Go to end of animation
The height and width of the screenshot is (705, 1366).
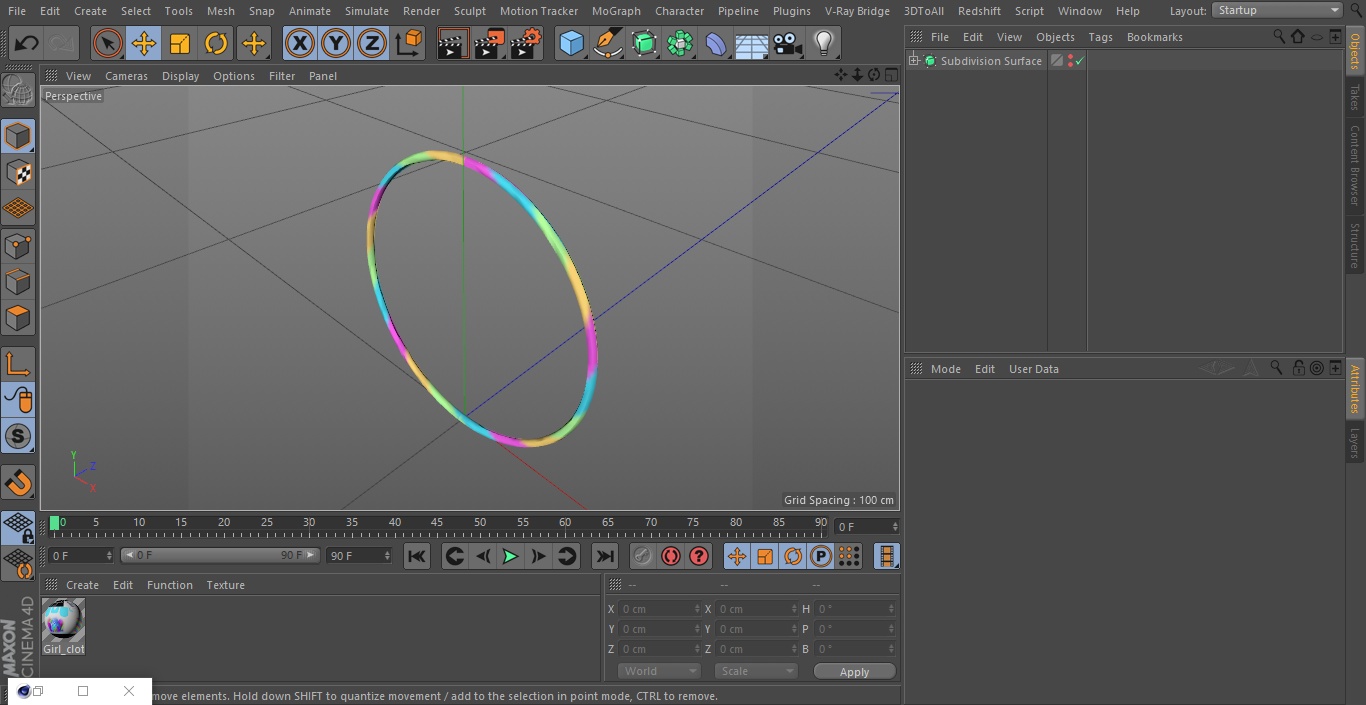604,557
